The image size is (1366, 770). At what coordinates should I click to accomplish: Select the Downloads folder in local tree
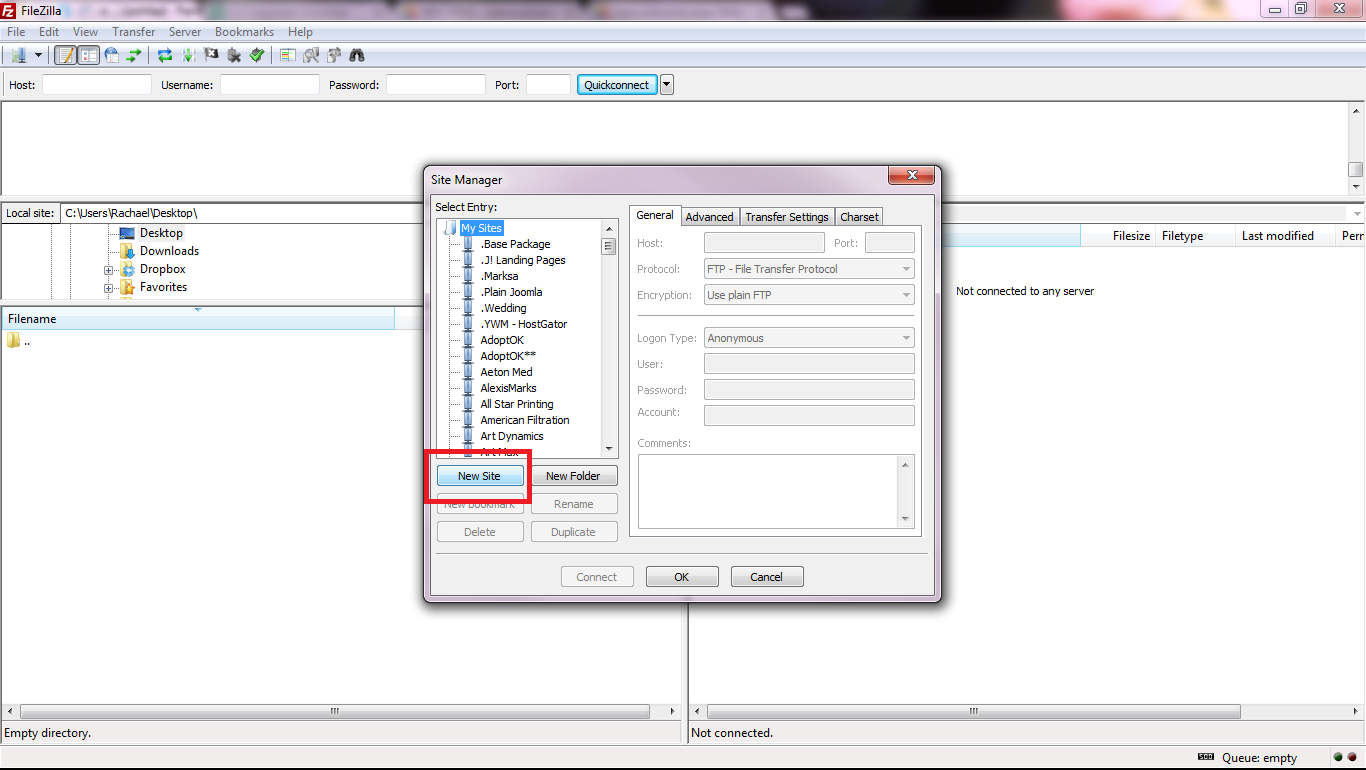tap(169, 251)
